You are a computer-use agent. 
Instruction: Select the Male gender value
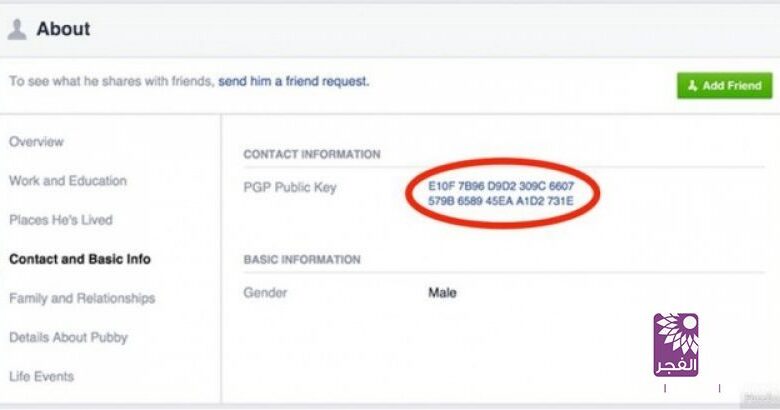coord(442,293)
